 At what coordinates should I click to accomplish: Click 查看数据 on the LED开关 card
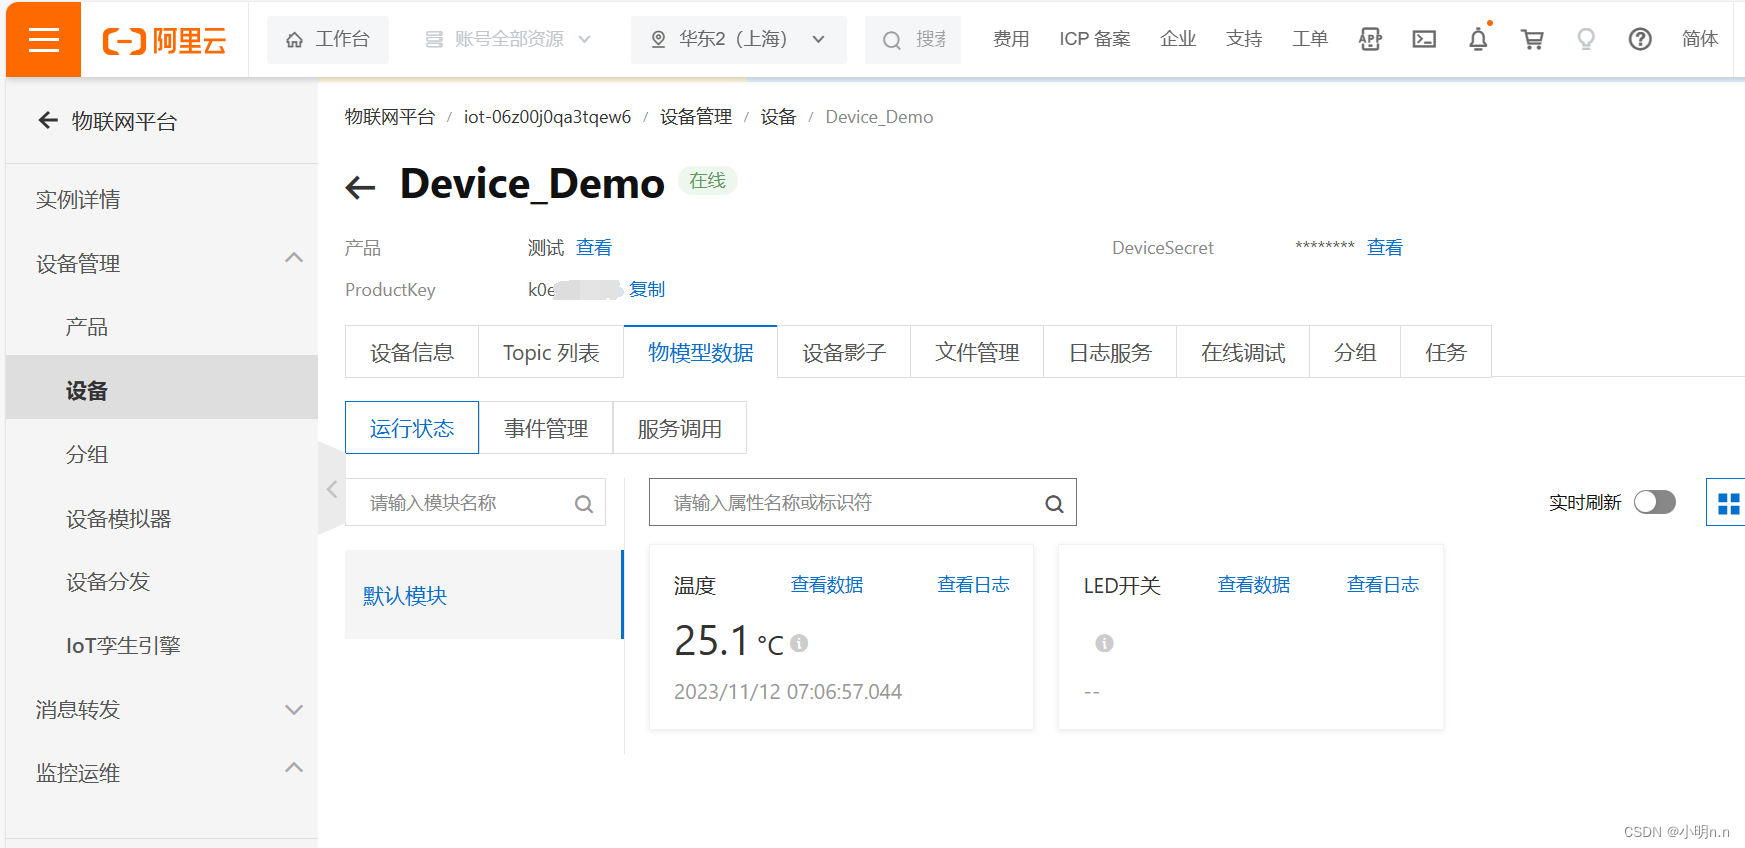pos(1254,585)
